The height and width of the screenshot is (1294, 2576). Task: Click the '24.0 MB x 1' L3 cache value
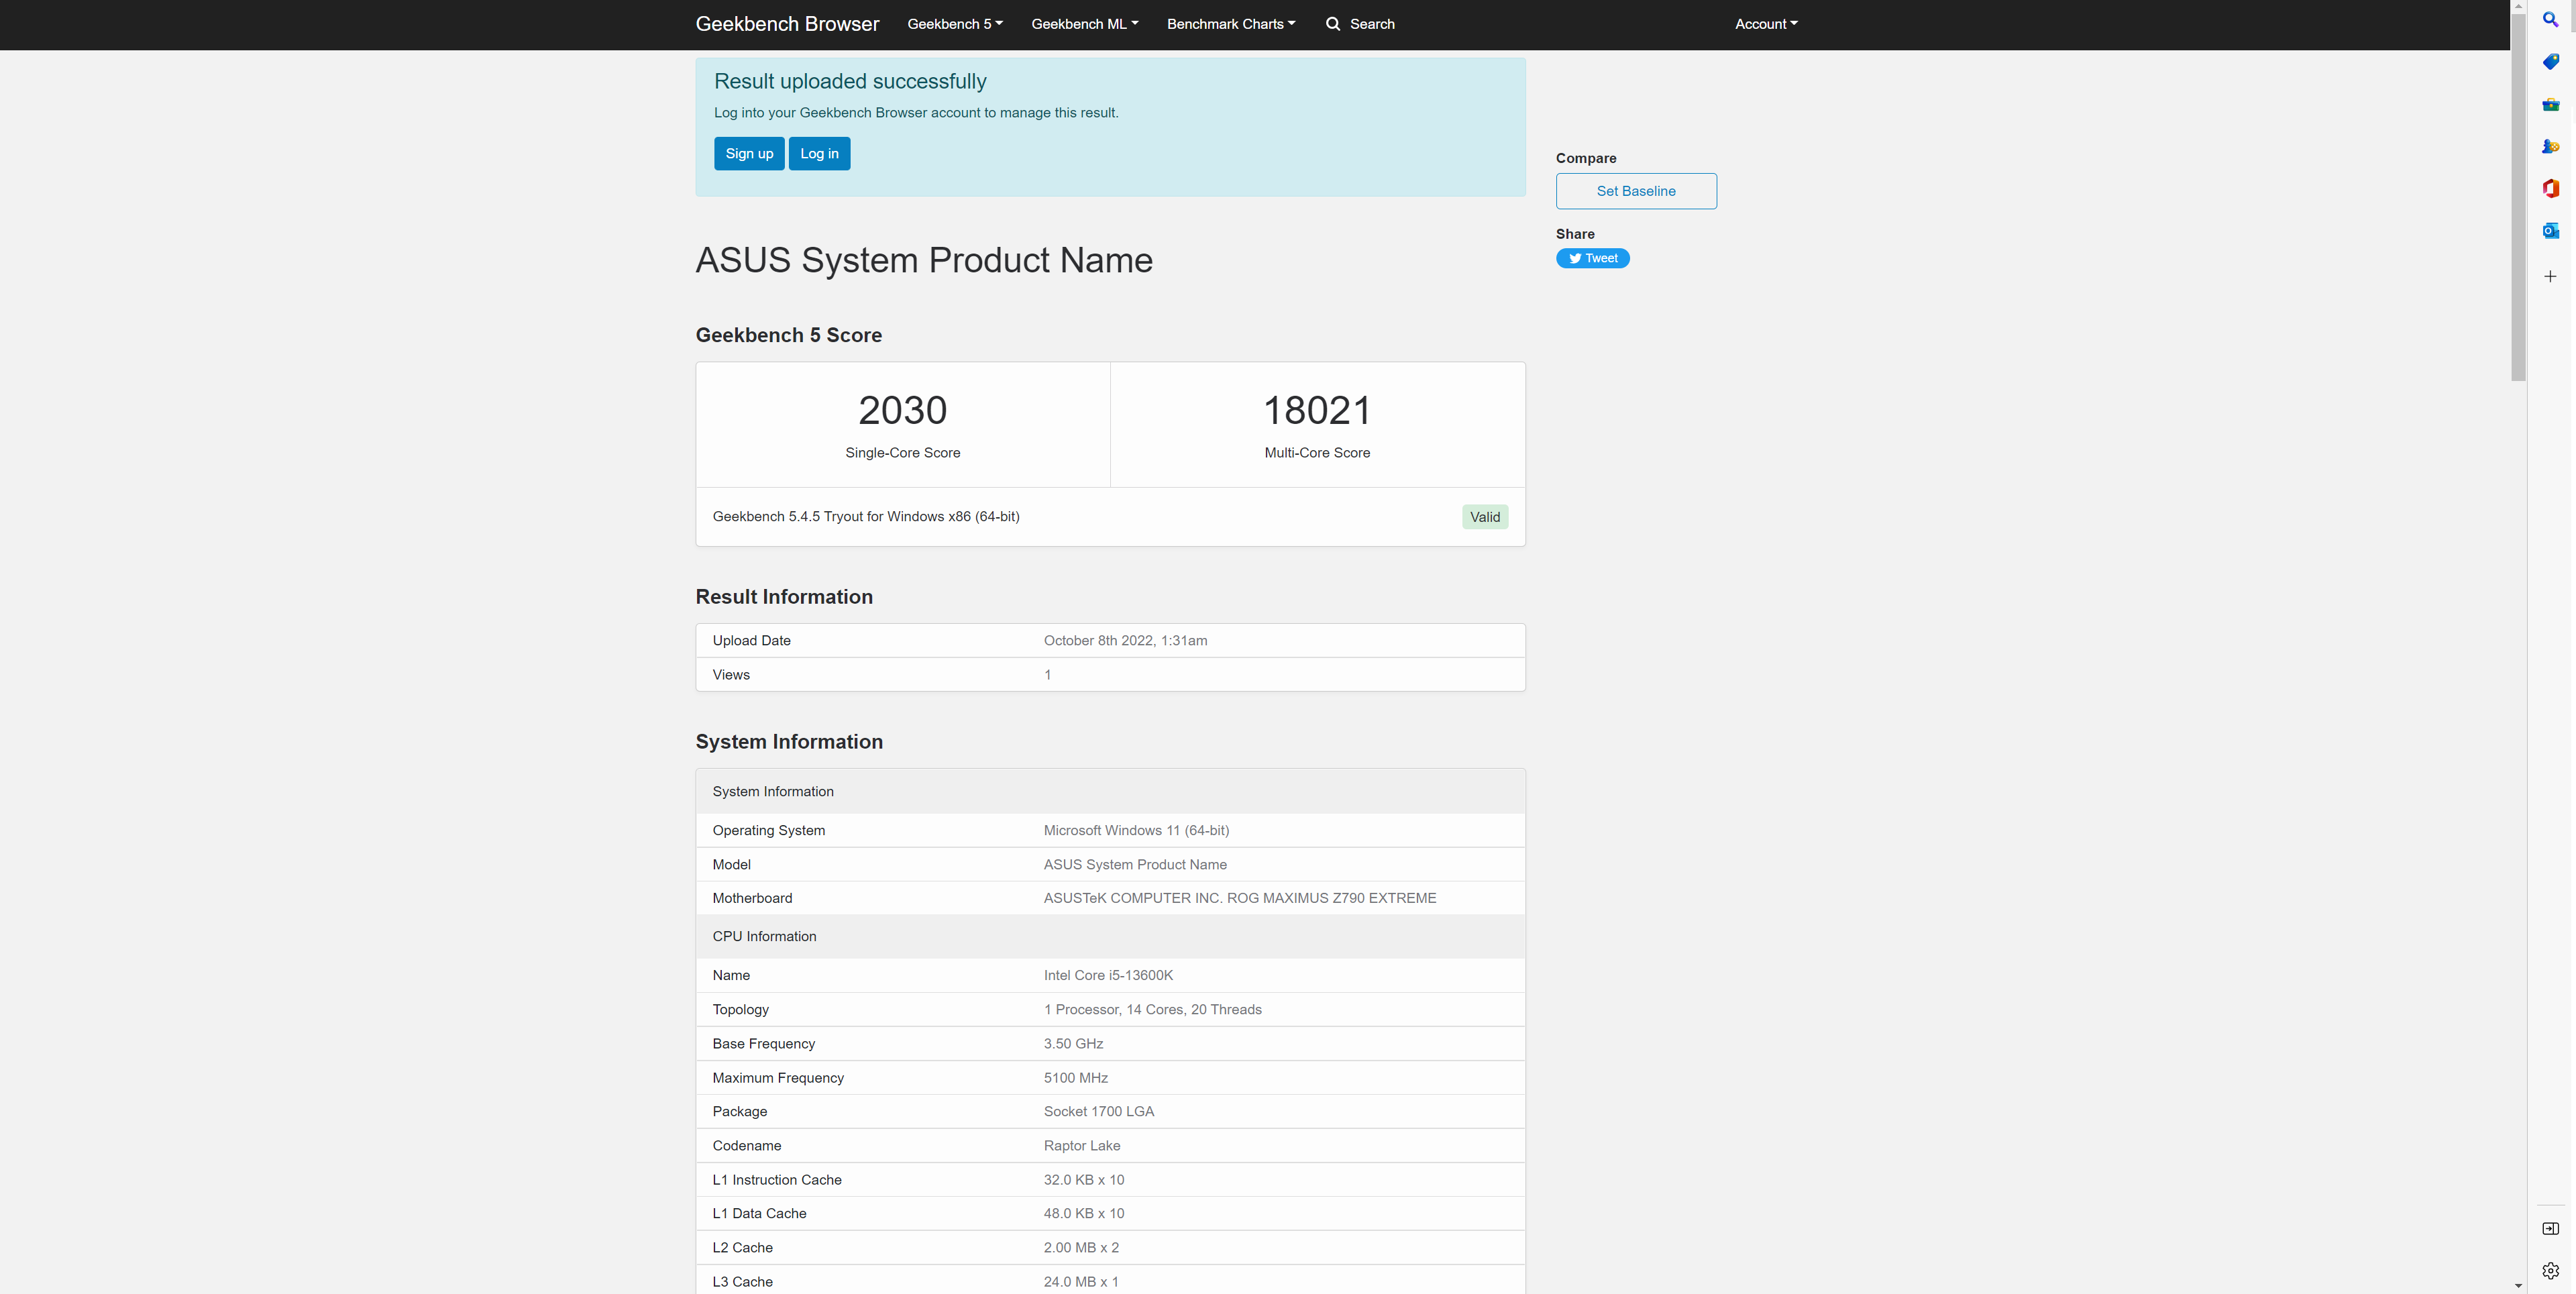point(1080,1282)
